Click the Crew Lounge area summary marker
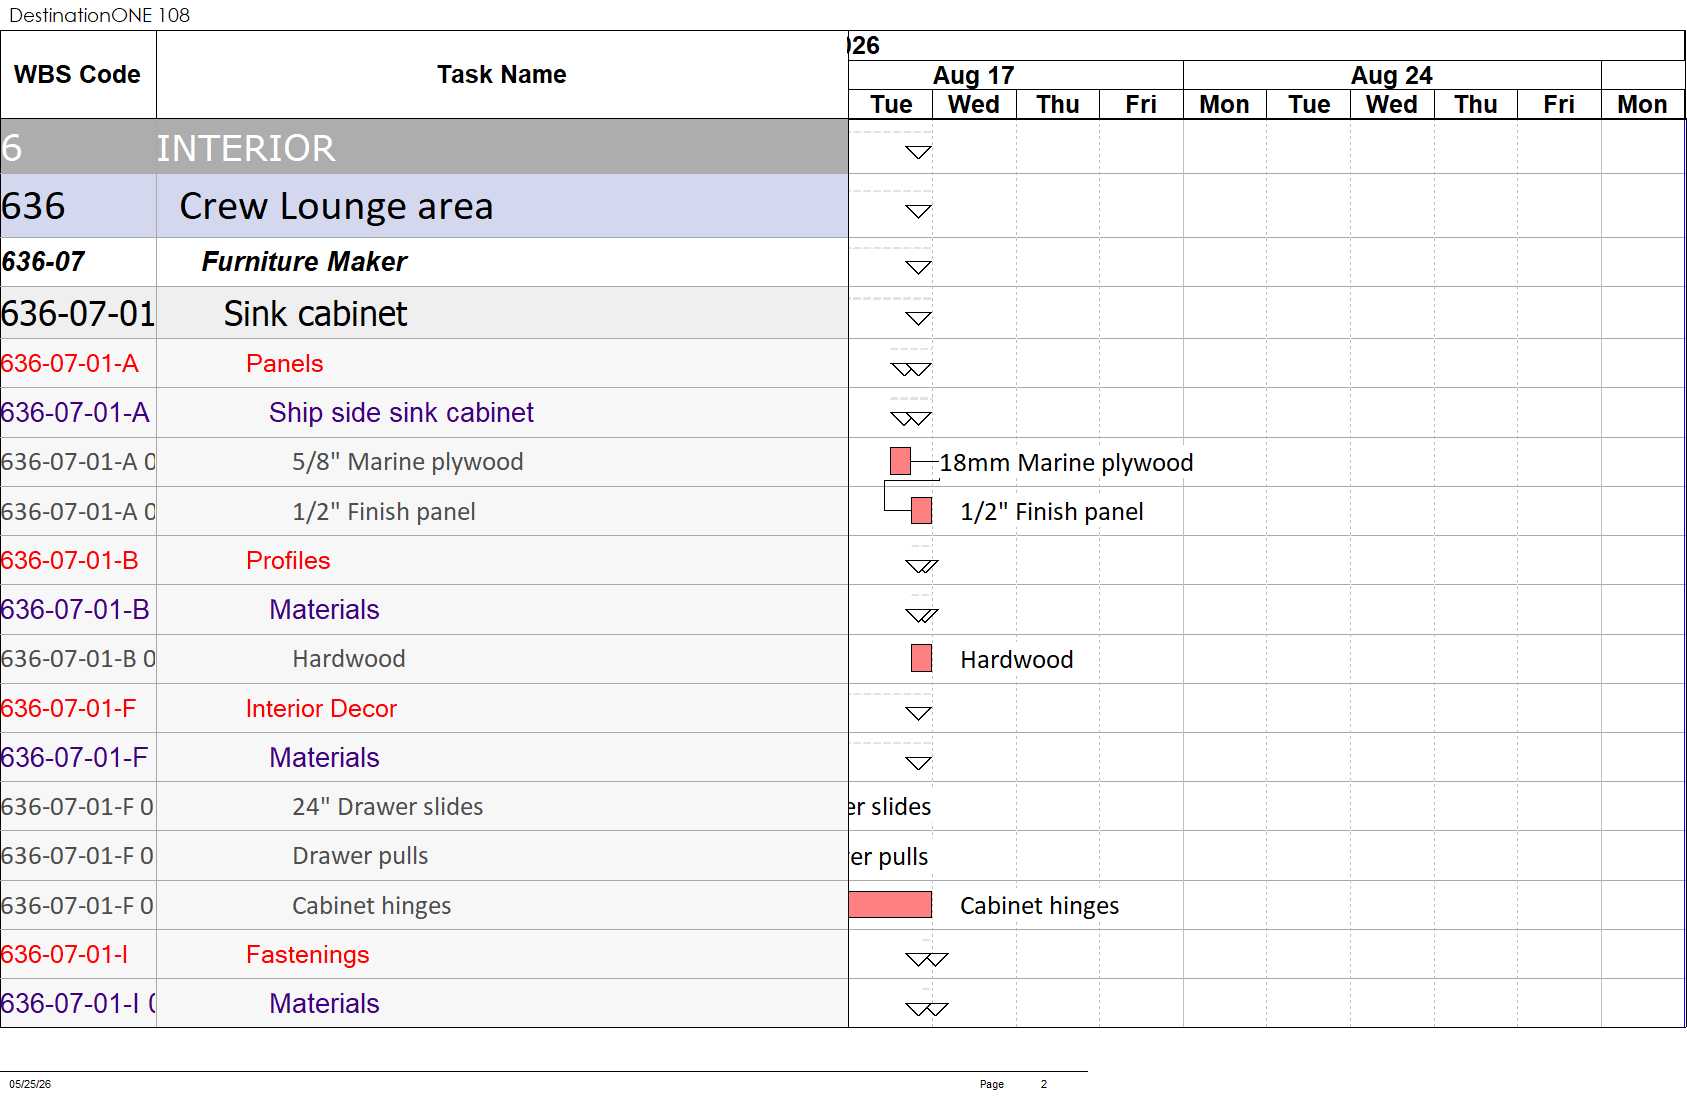This screenshot has width=1687, height=1097. 918,211
